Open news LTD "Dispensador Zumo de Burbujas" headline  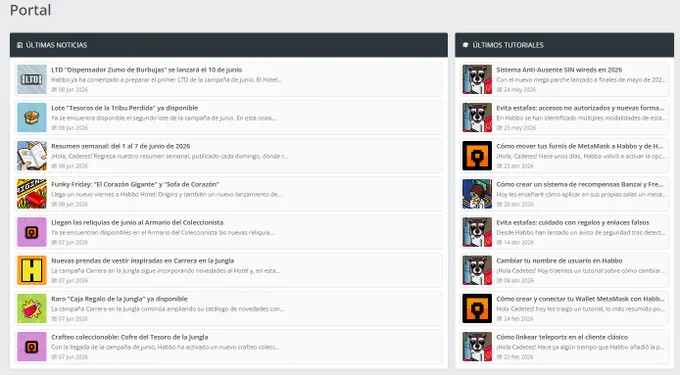147,70
